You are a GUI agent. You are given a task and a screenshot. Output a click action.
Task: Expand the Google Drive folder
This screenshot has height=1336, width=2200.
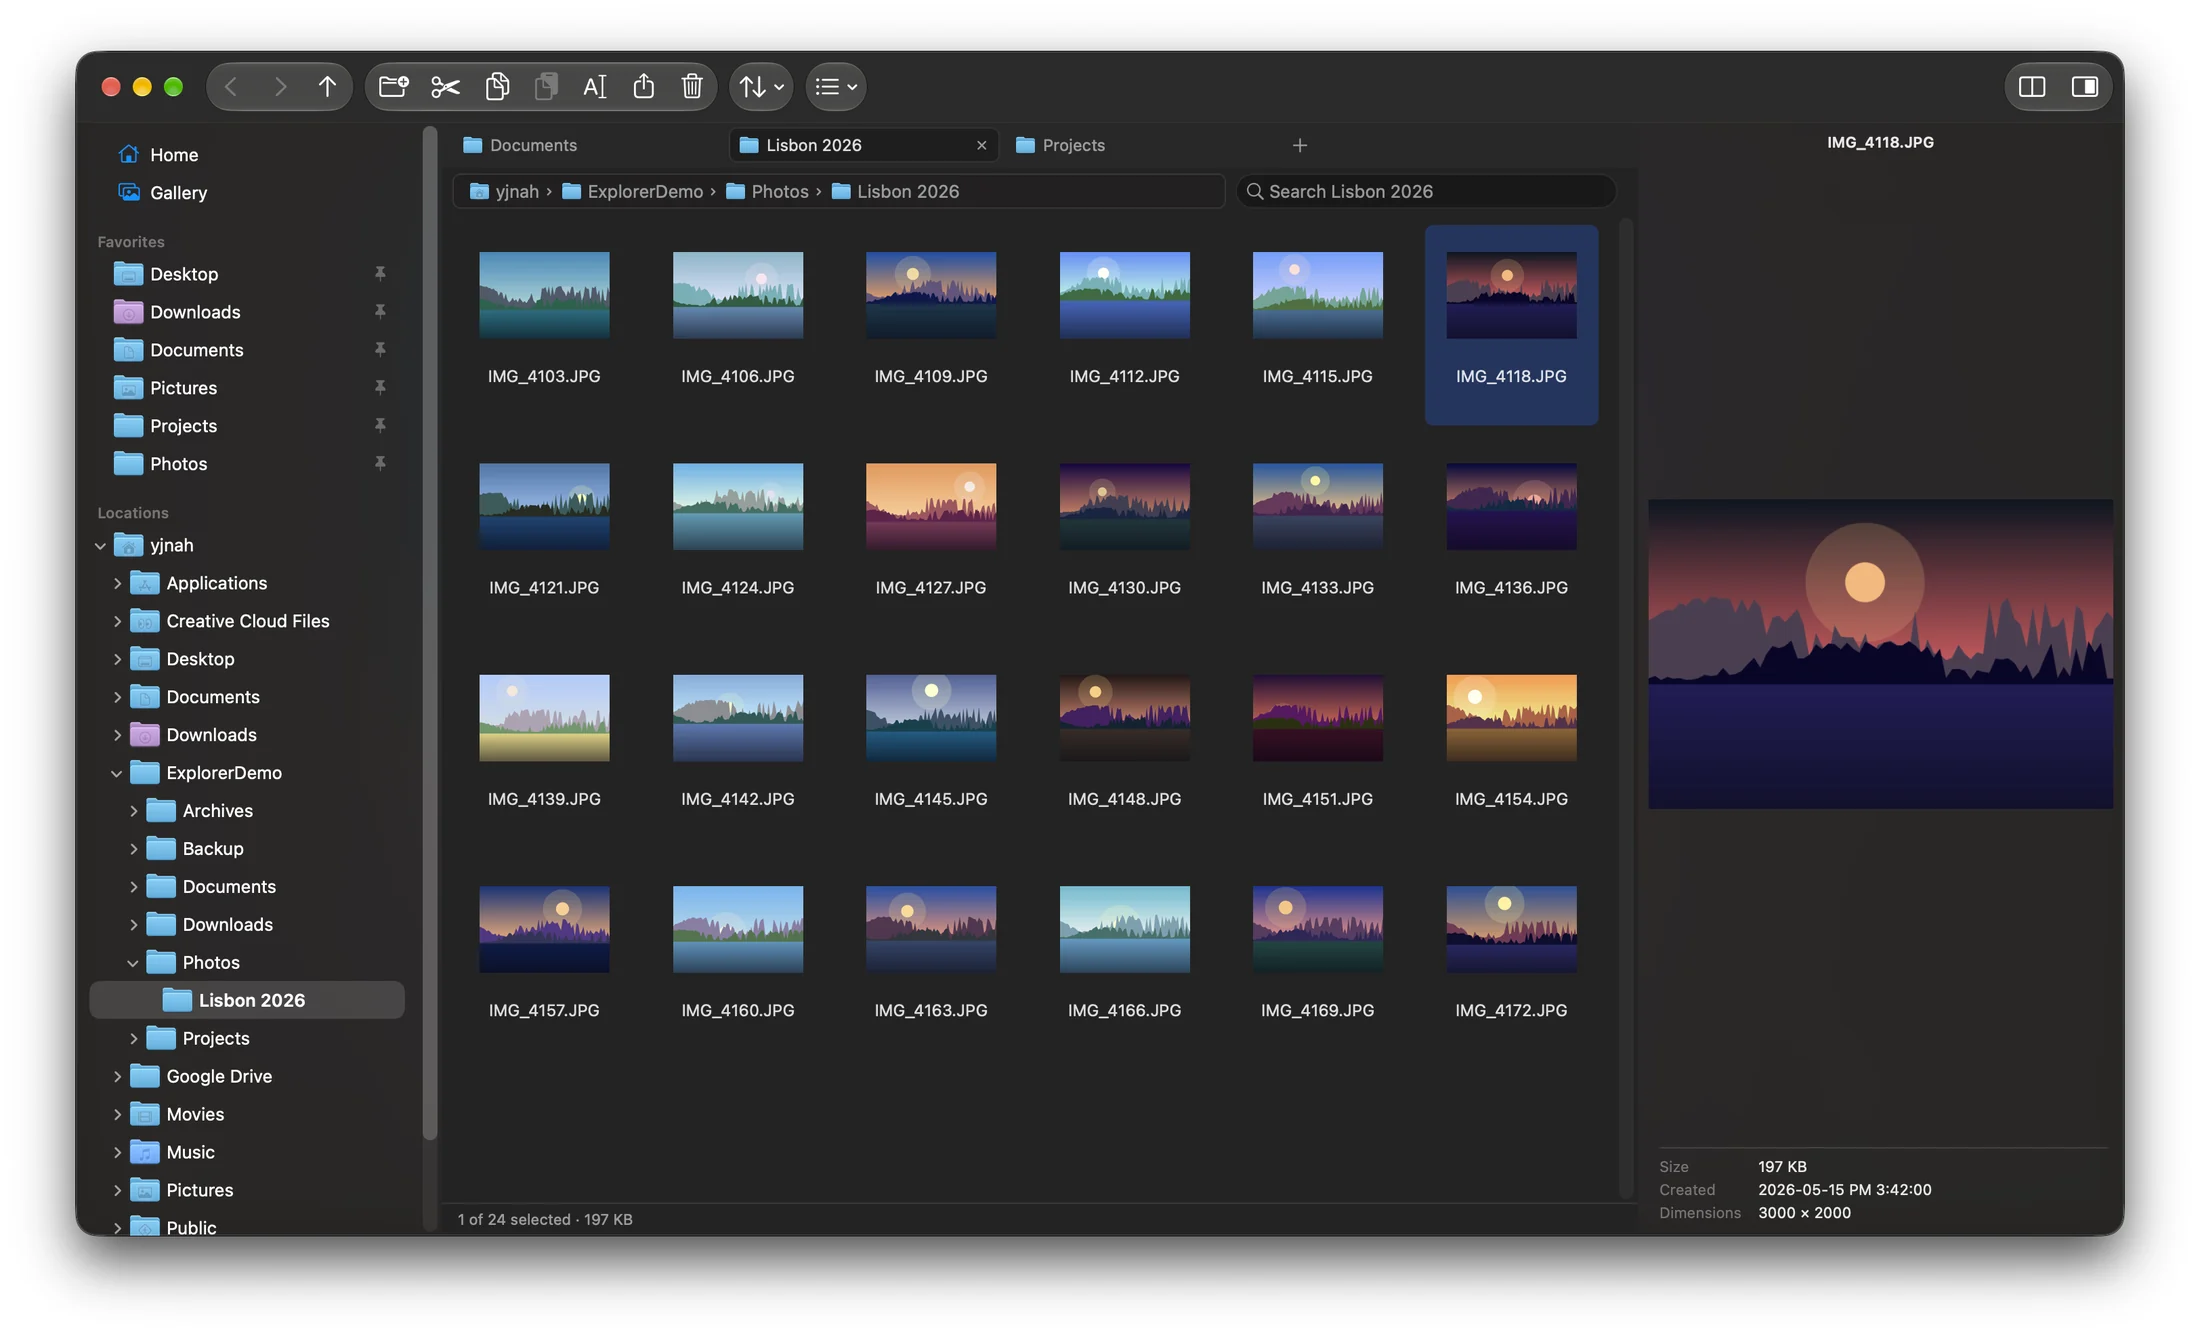click(117, 1077)
